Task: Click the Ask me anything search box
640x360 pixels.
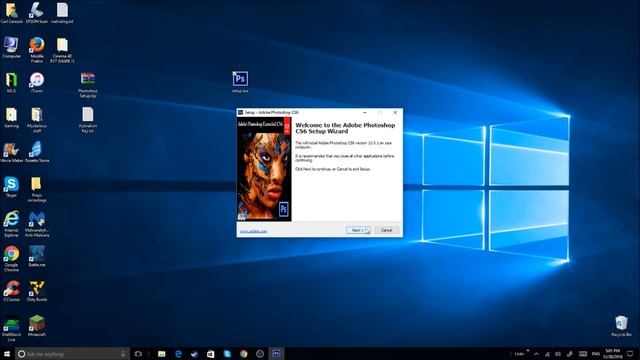Action: 72,354
